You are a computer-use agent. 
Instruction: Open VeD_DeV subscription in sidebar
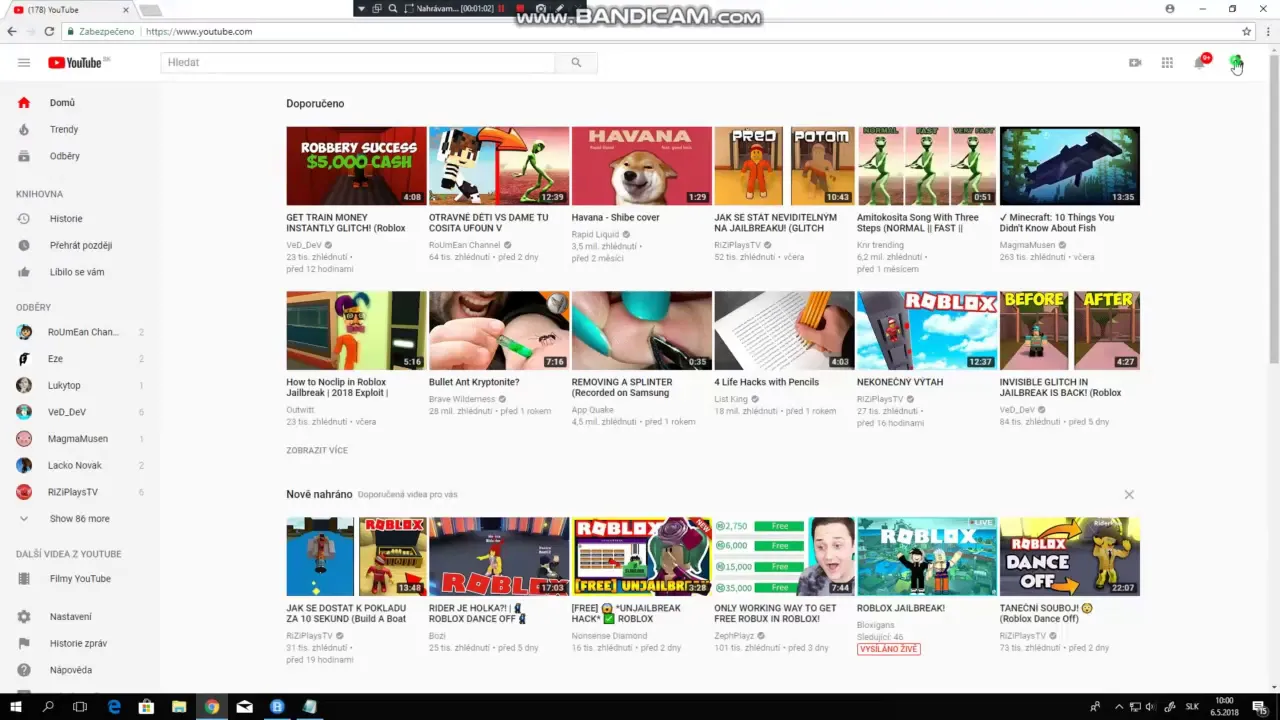80,412
